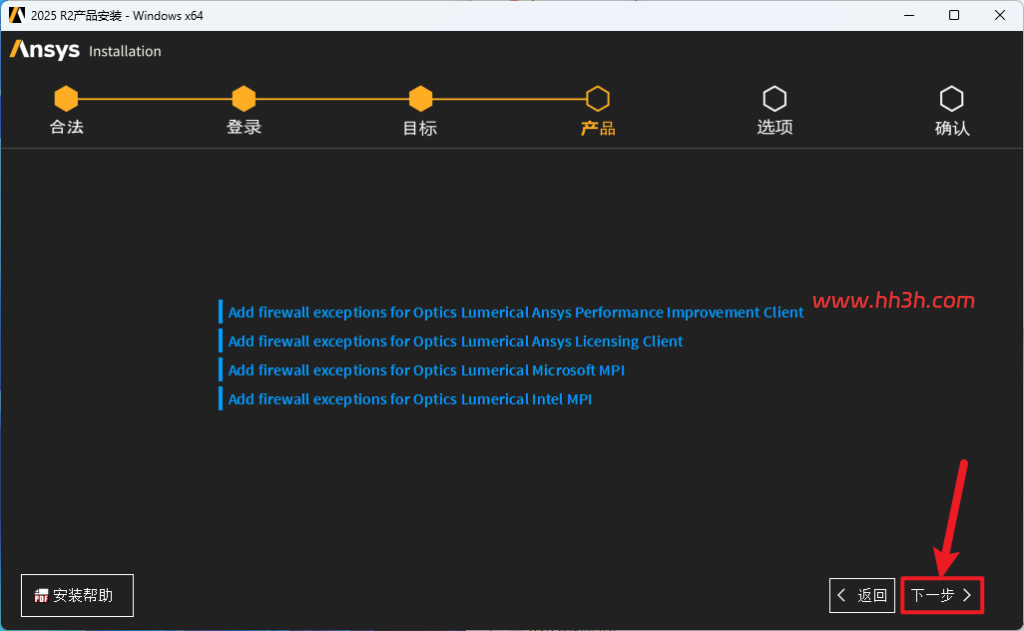Click the PDF icon on 安装帮助 button
Screen dimensions: 1024x631
click(x=41, y=595)
